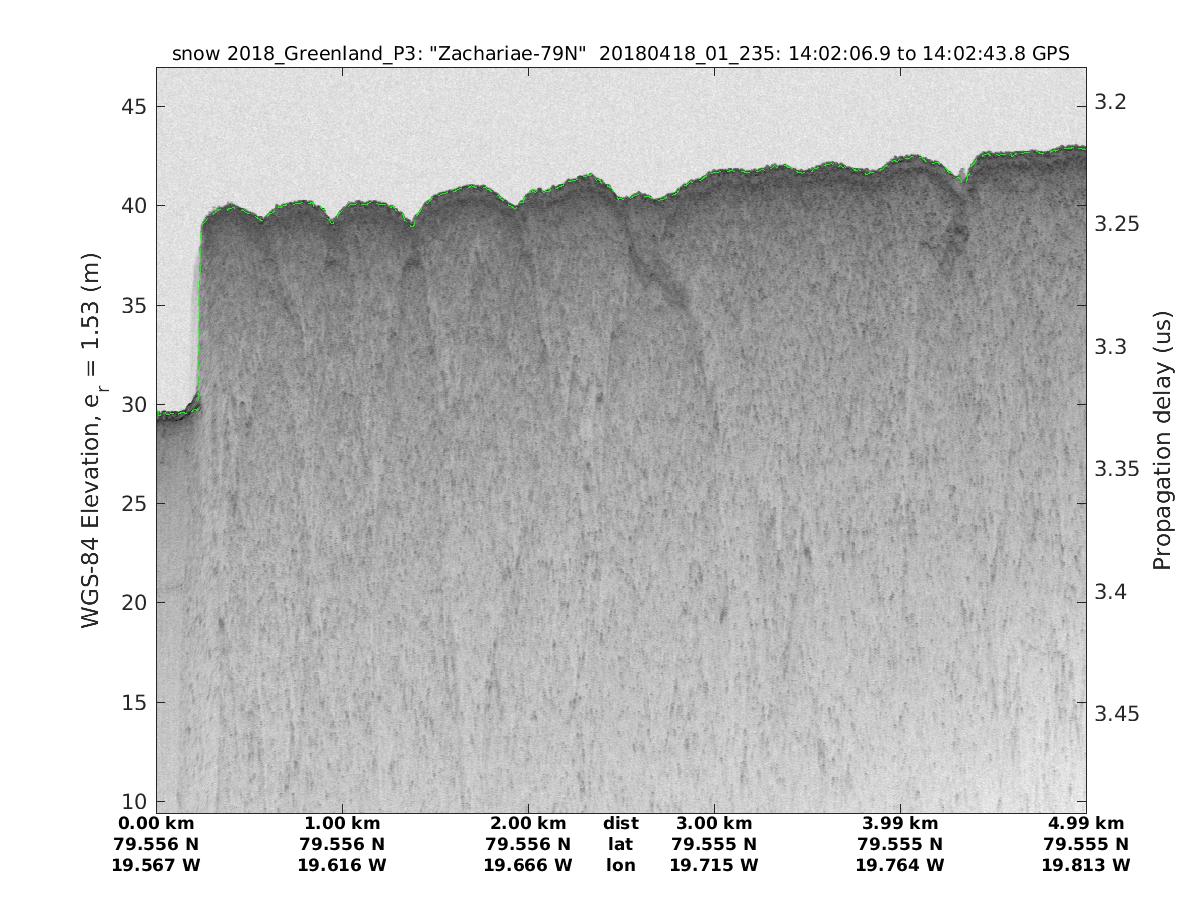The height and width of the screenshot is (900, 1200).
Task: Click the propagation delay tick 3.2
Action: click(1111, 101)
